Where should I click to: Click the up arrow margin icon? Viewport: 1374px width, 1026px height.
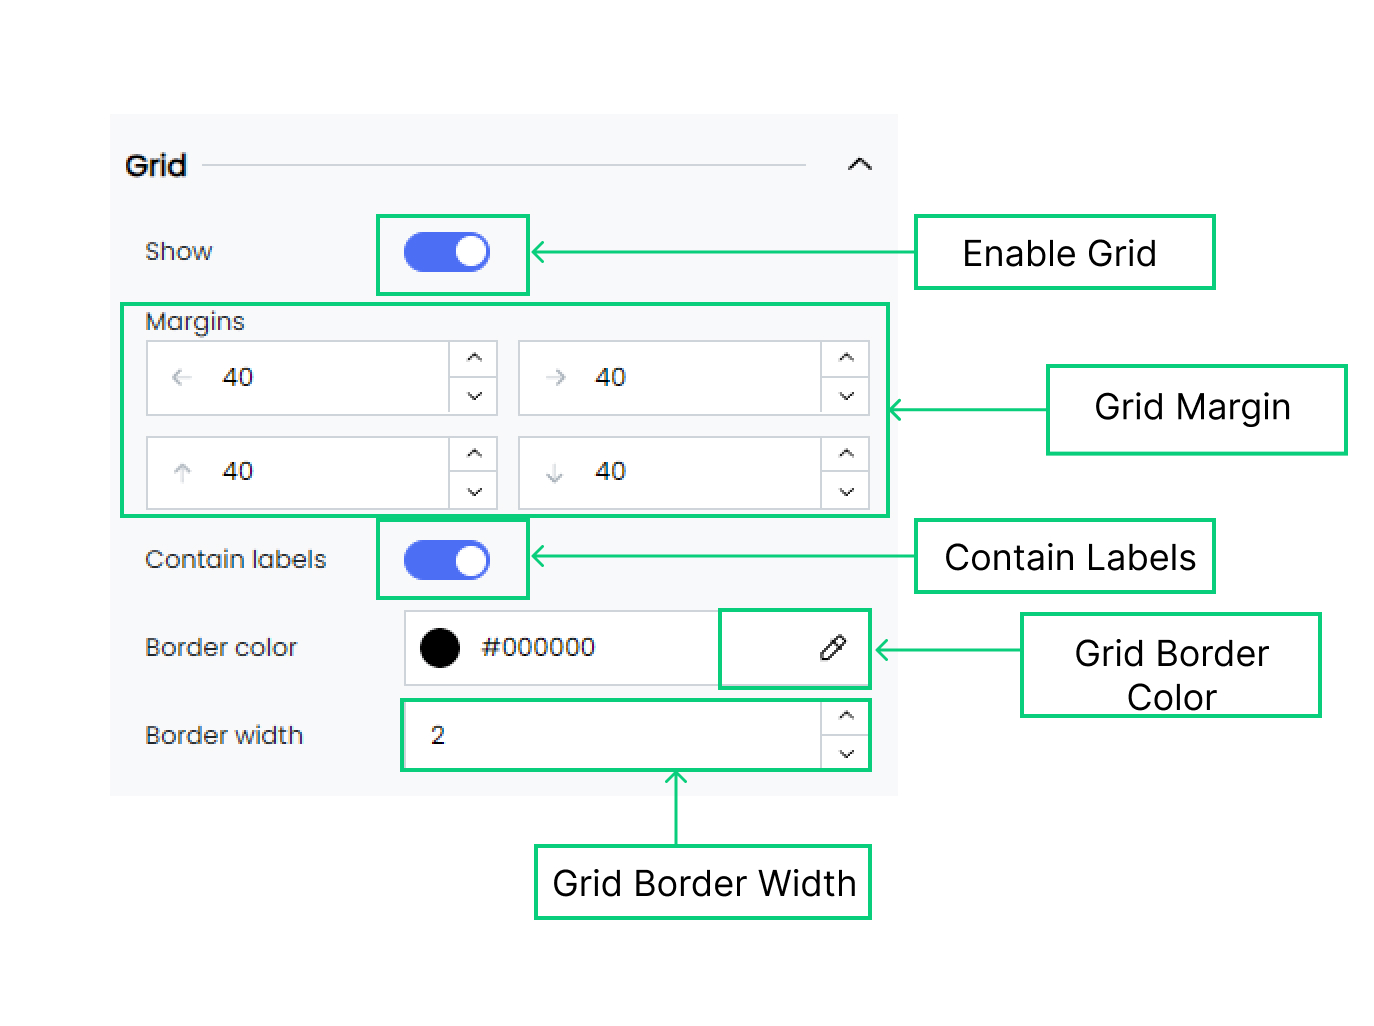click(x=182, y=473)
